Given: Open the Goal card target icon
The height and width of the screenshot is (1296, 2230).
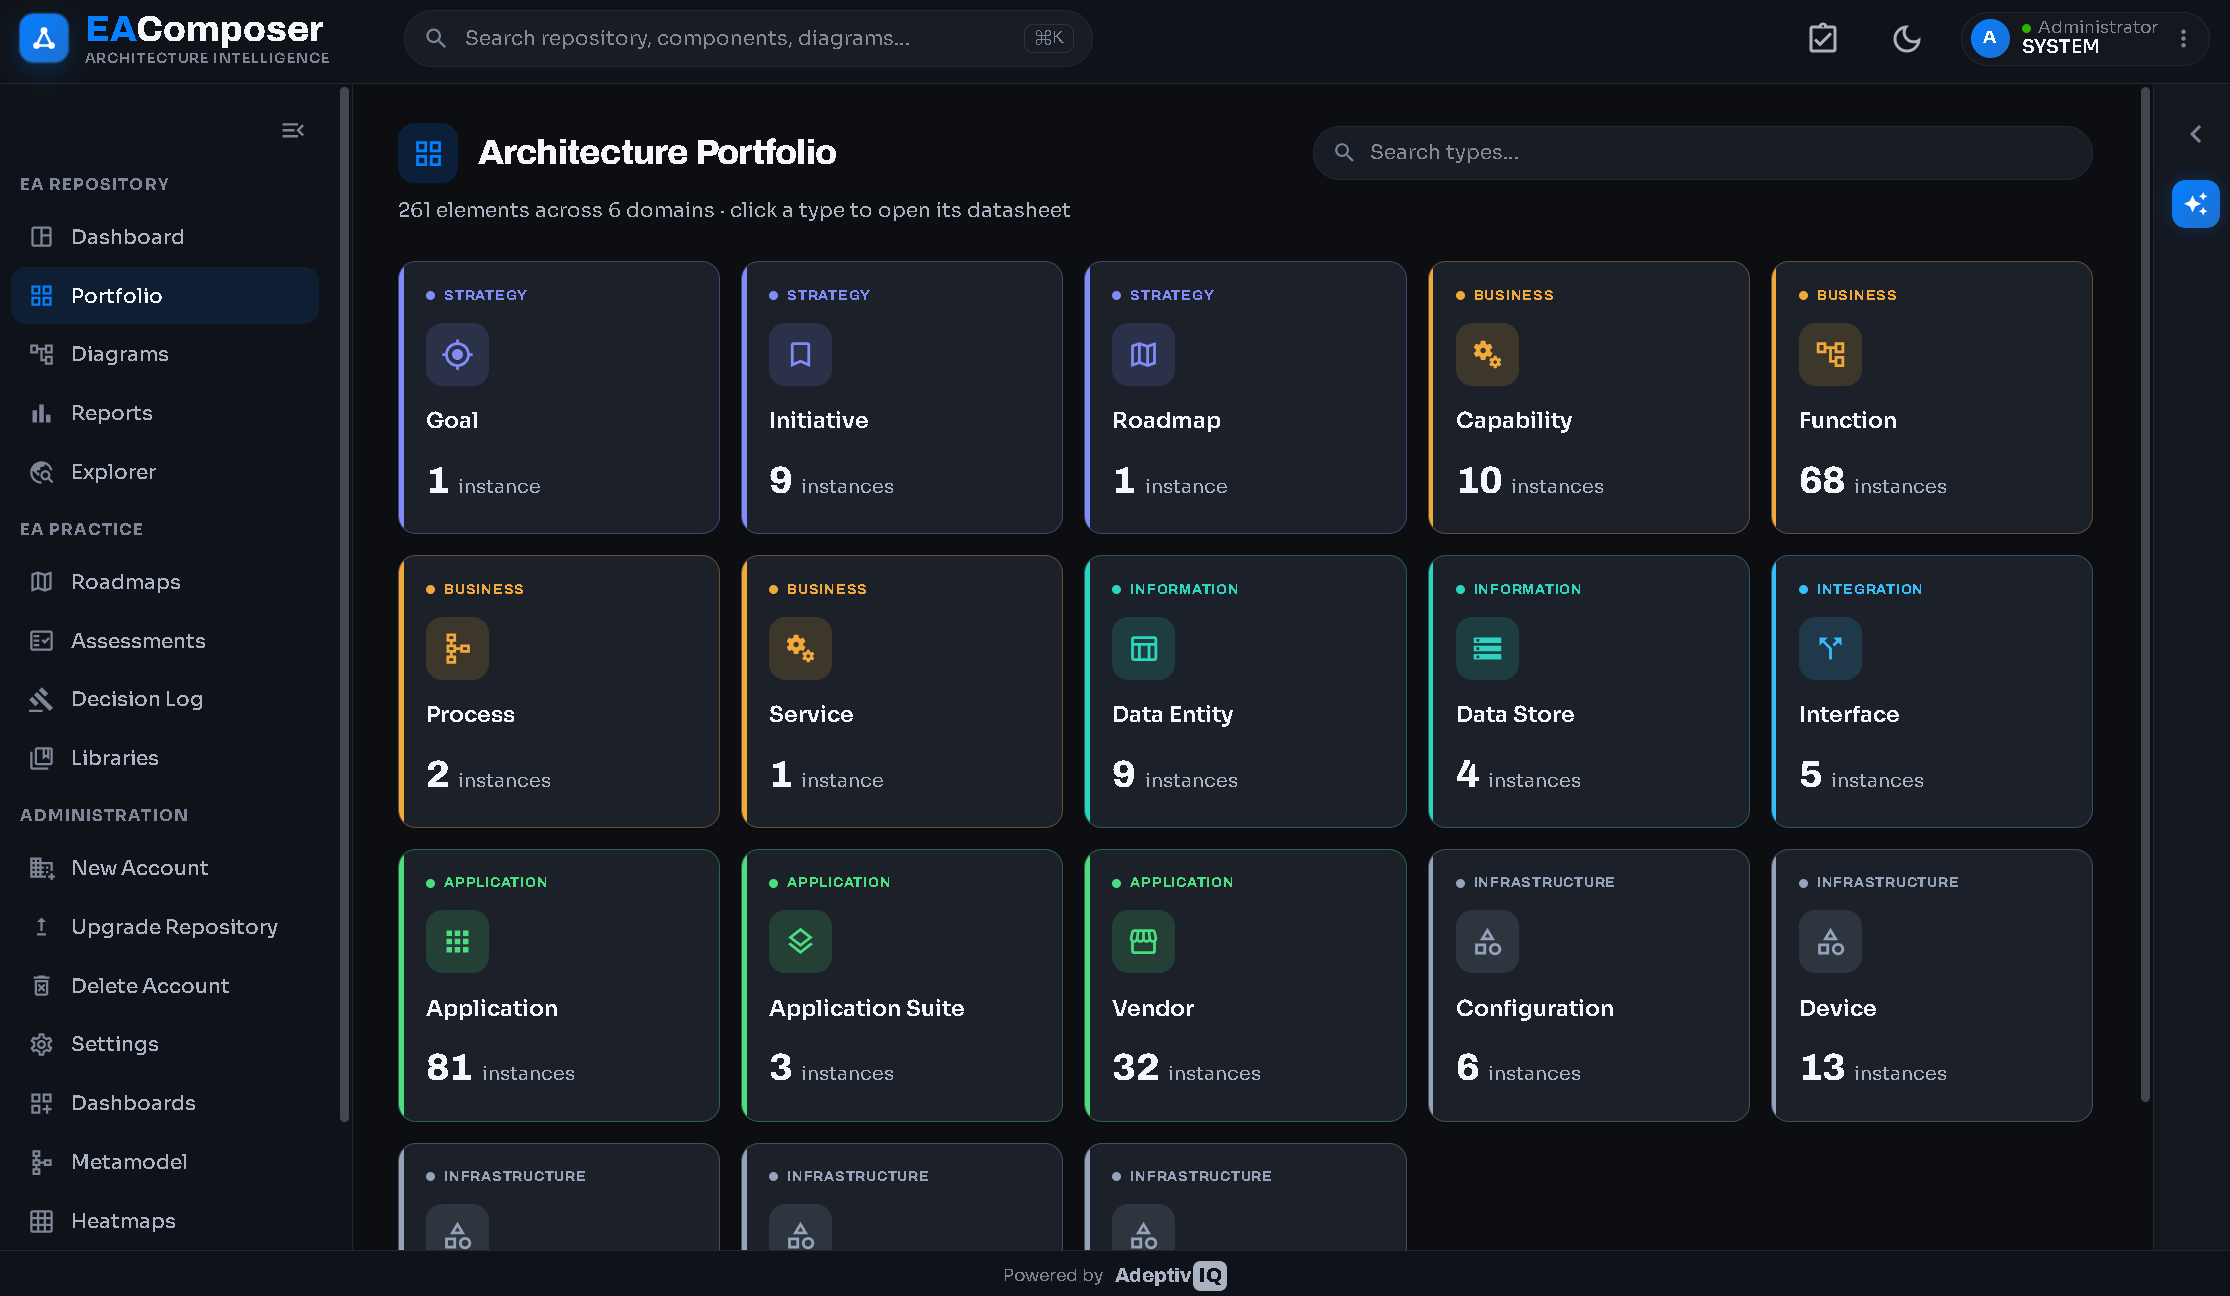Looking at the screenshot, I should pos(457,354).
